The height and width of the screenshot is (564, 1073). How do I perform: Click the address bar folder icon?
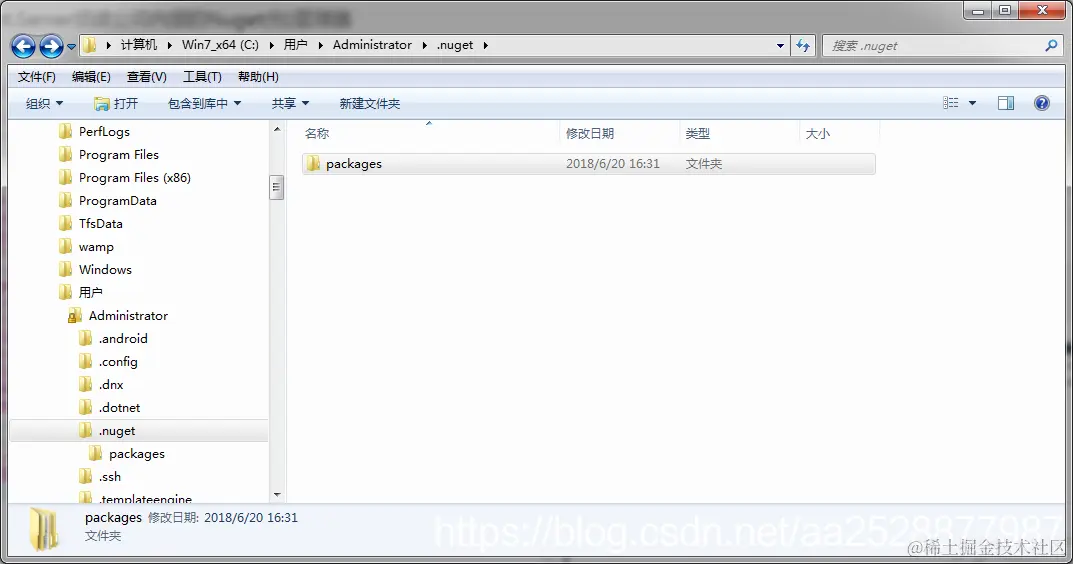coord(90,45)
